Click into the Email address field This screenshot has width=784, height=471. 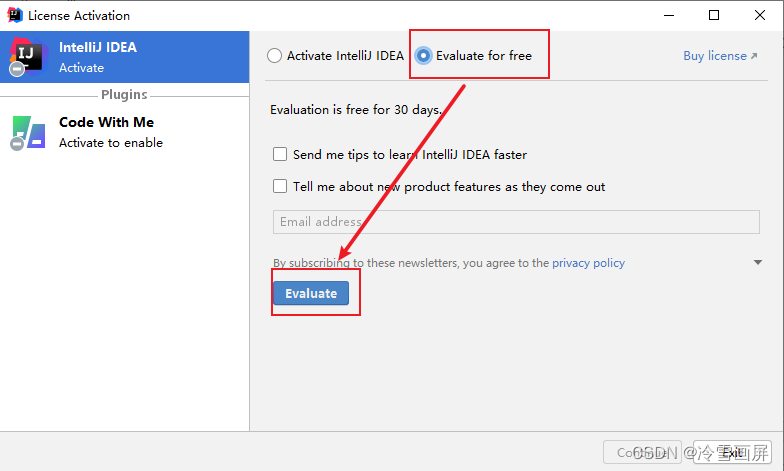pos(516,222)
